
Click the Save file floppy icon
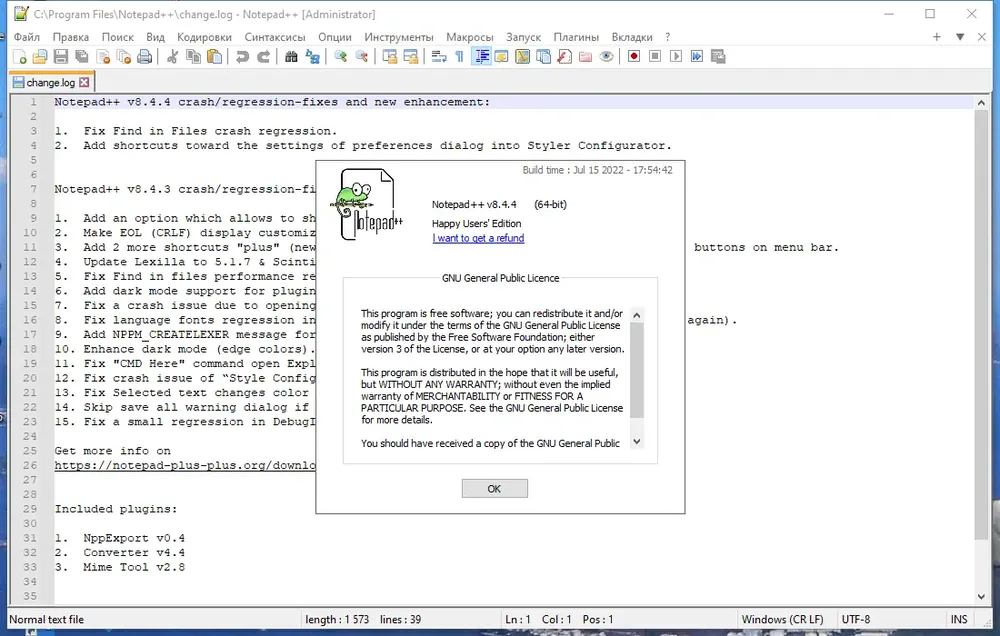[x=61, y=57]
